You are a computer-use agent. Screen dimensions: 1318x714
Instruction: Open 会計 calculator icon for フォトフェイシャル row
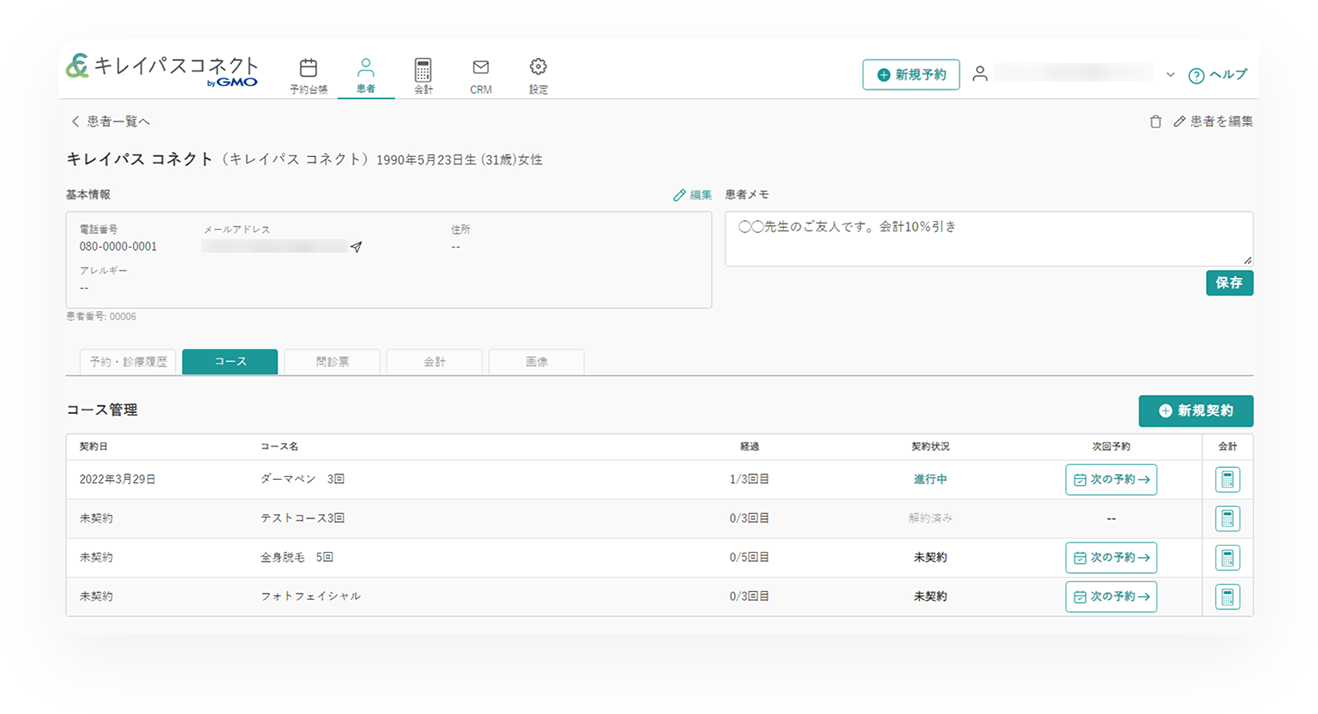pyautogui.click(x=1227, y=597)
